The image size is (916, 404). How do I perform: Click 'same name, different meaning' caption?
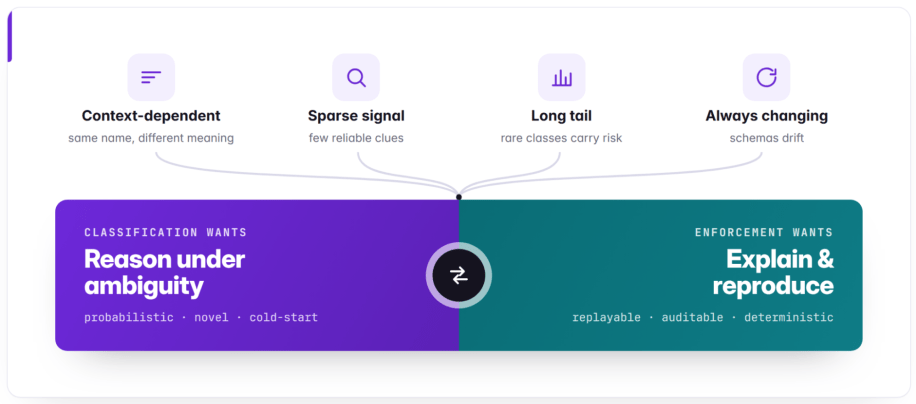(151, 138)
